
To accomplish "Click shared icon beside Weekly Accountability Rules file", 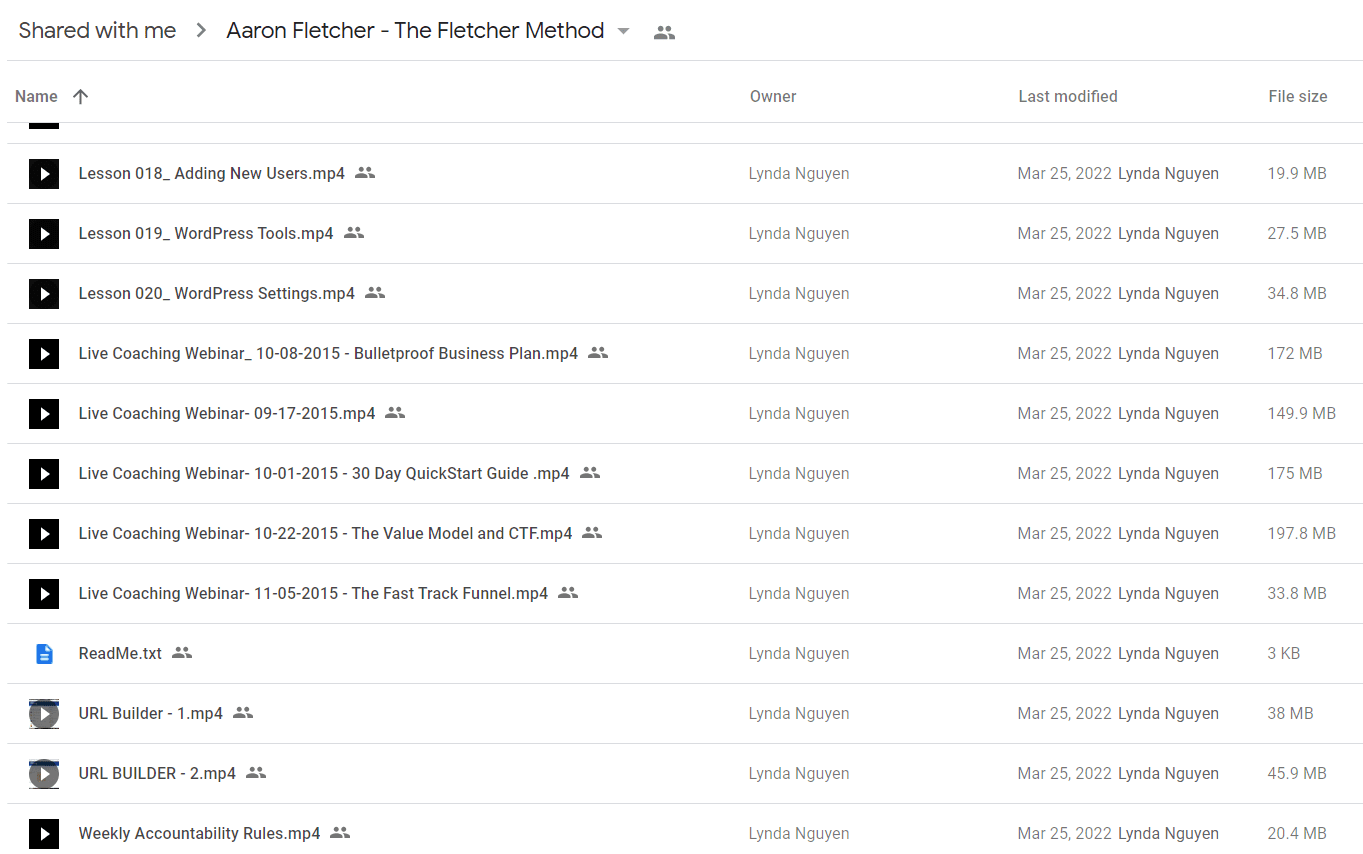I will 340,833.
